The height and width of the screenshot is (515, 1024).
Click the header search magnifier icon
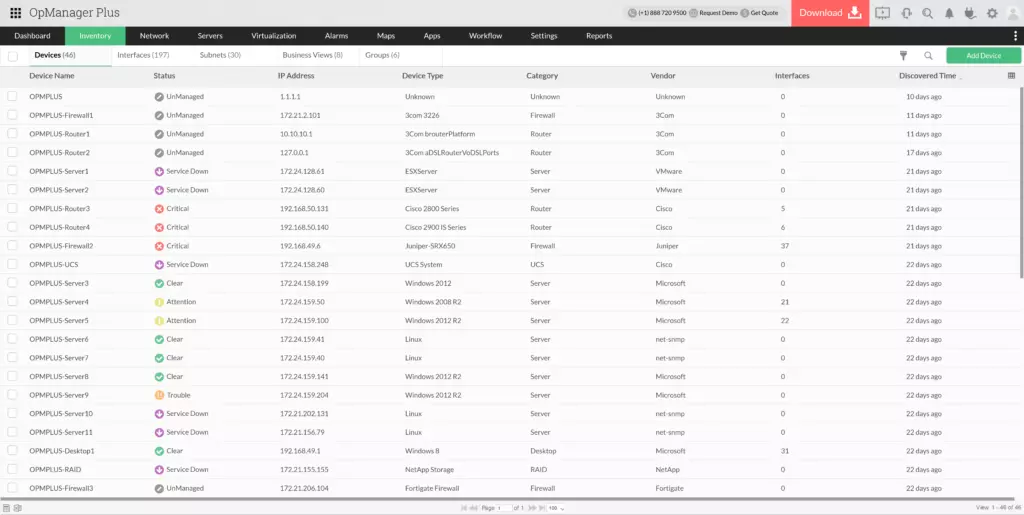927,13
